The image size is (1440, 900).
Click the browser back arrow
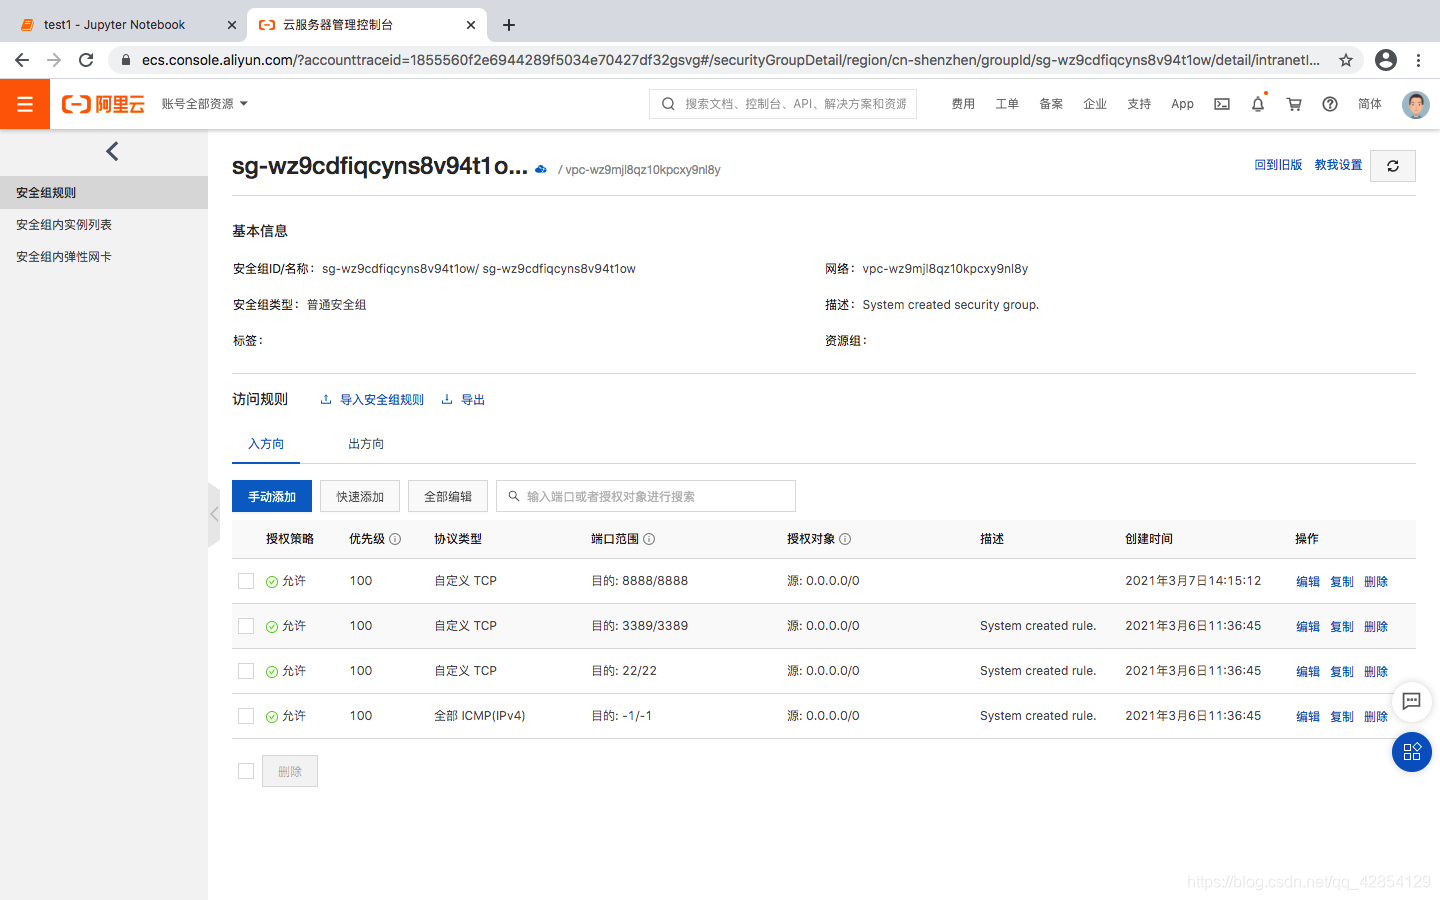tap(22, 60)
